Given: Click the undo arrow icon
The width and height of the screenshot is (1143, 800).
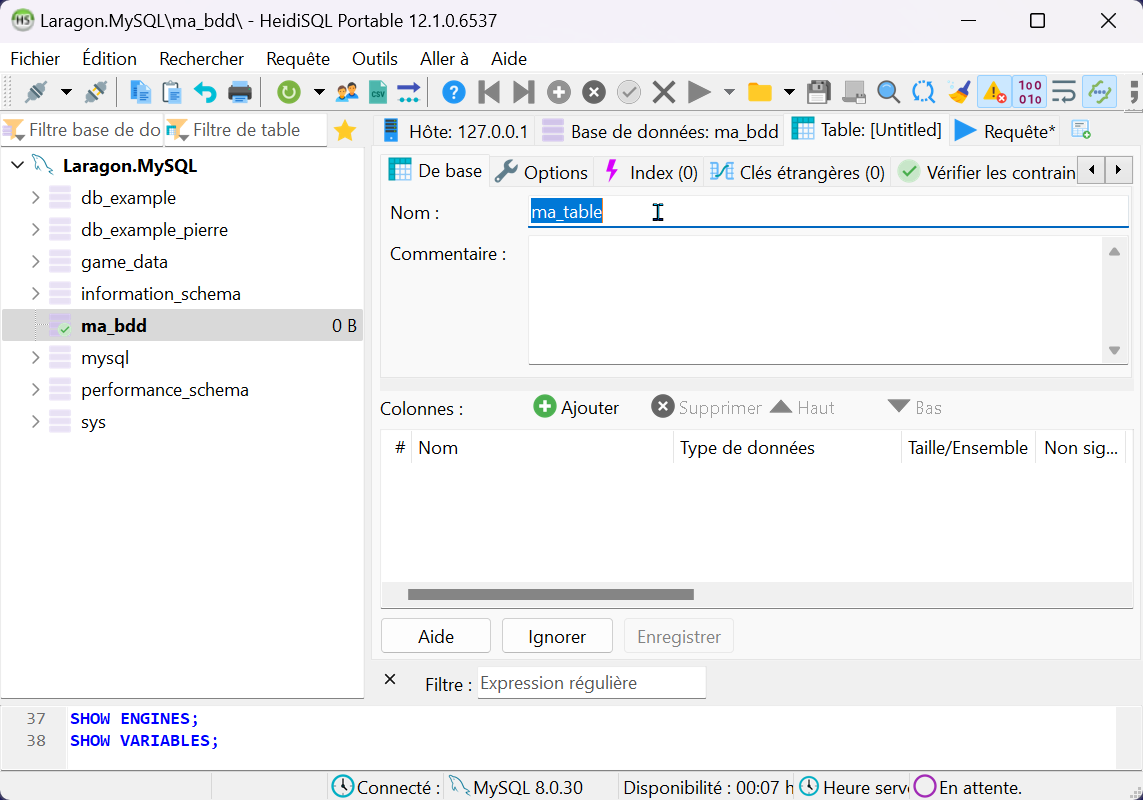Looking at the screenshot, I should (205, 93).
